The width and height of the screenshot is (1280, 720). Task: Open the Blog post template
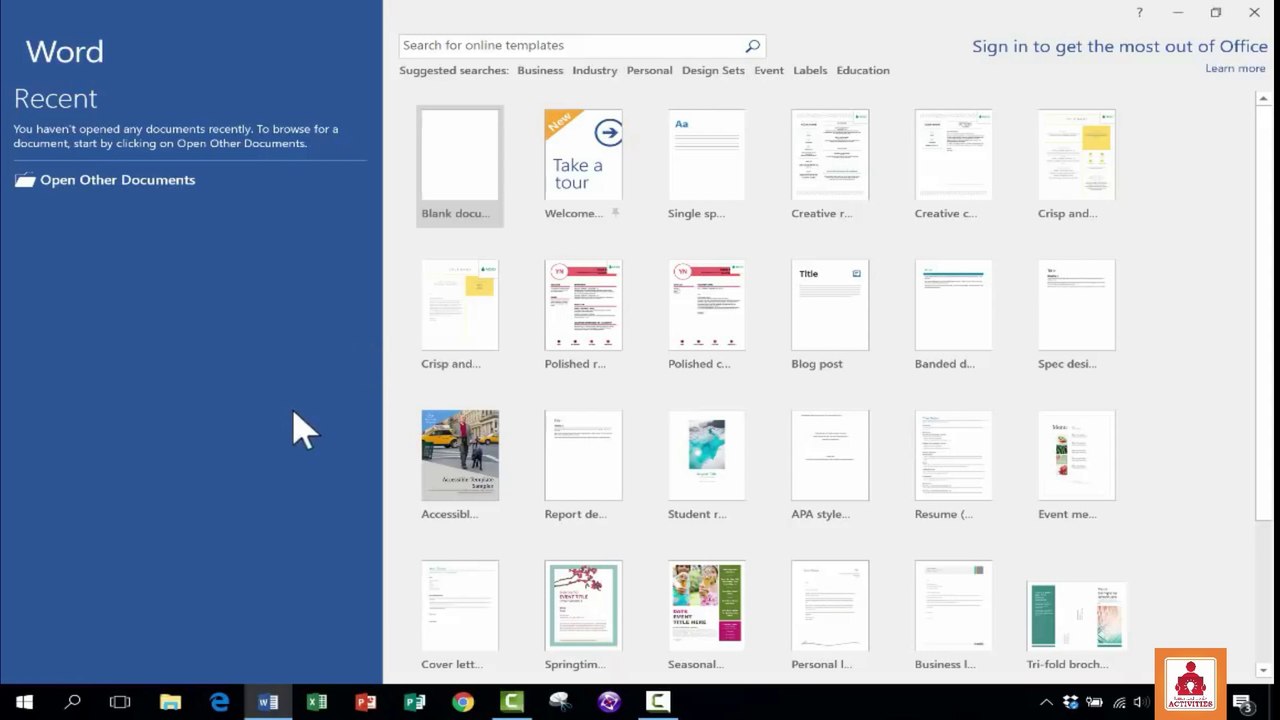coord(830,316)
